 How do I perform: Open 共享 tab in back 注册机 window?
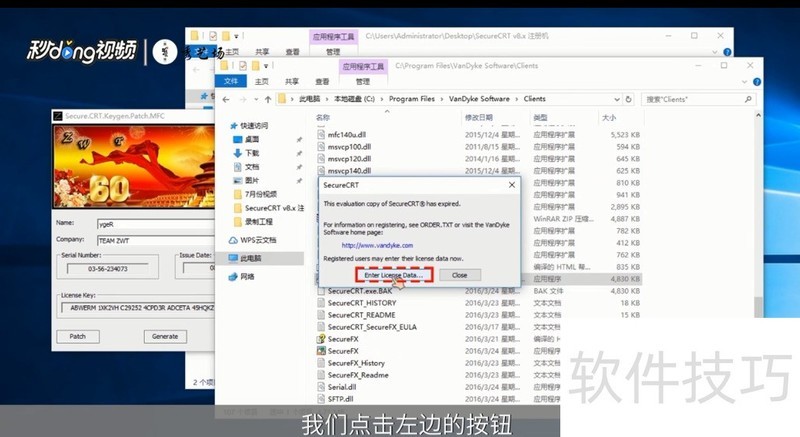[262, 52]
